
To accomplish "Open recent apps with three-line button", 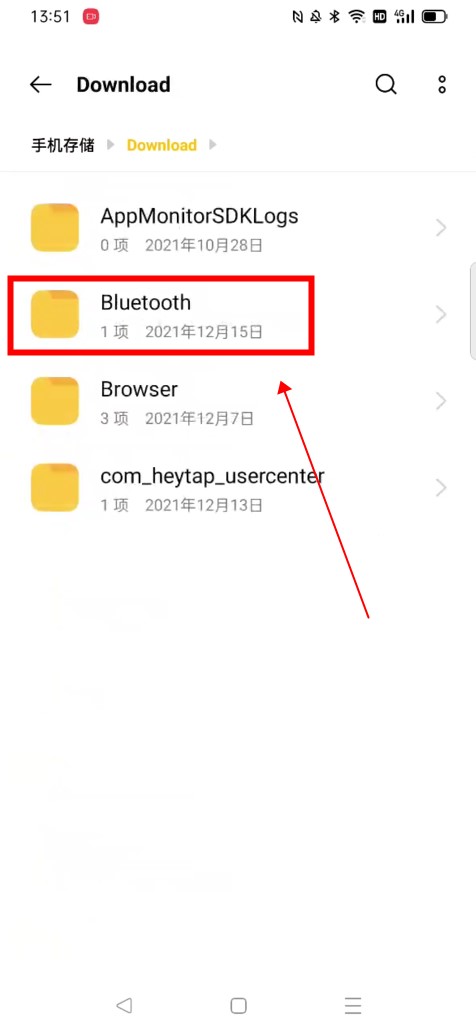I will [x=353, y=1005].
